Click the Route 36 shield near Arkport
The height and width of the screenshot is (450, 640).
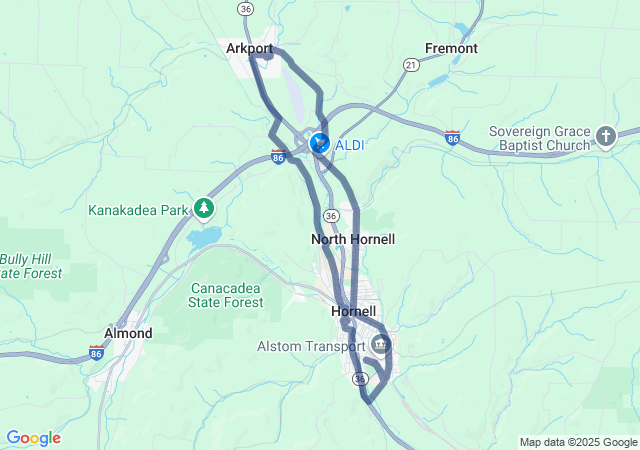[x=246, y=9]
